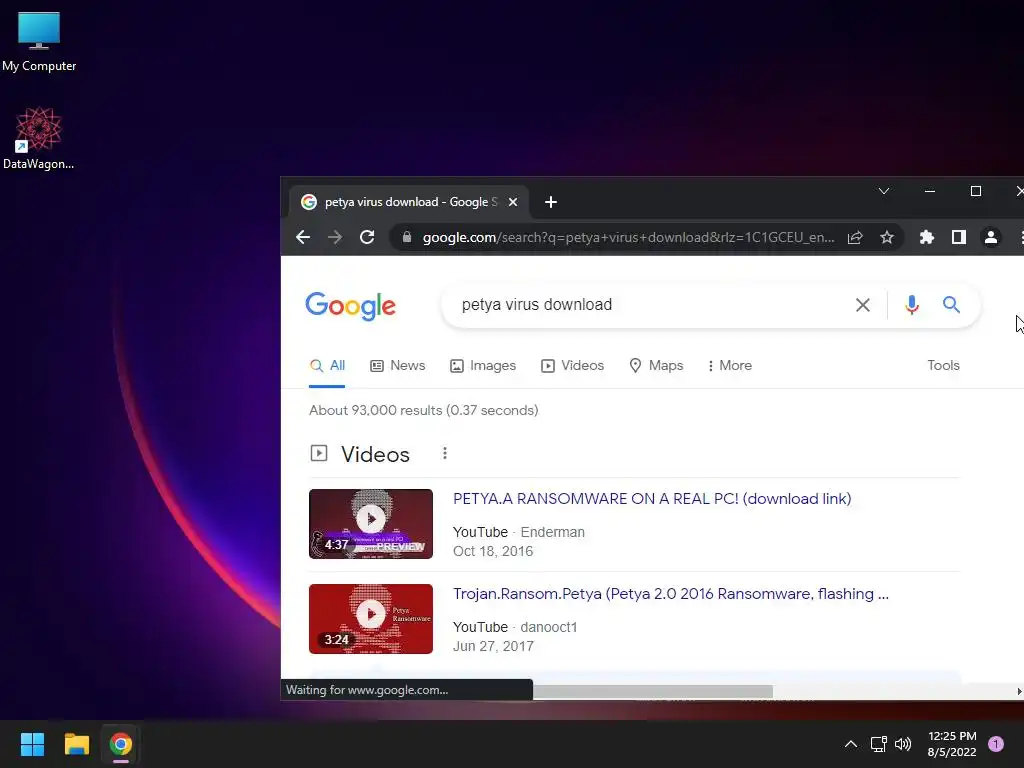1024x768 pixels.
Task: Open the Chrome Extensions puzzle icon
Action: point(927,237)
